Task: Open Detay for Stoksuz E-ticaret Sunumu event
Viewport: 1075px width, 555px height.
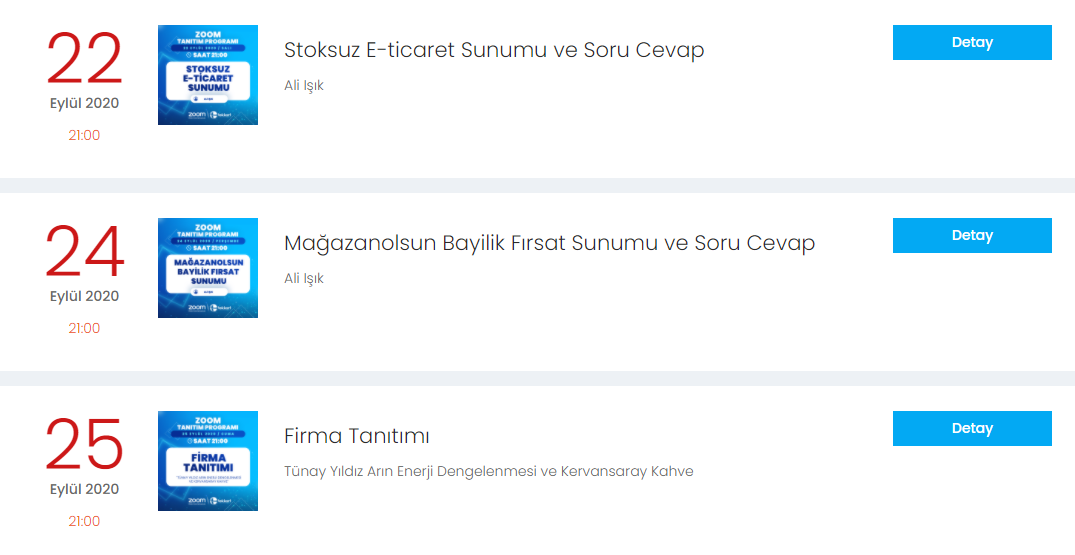Action: point(971,42)
